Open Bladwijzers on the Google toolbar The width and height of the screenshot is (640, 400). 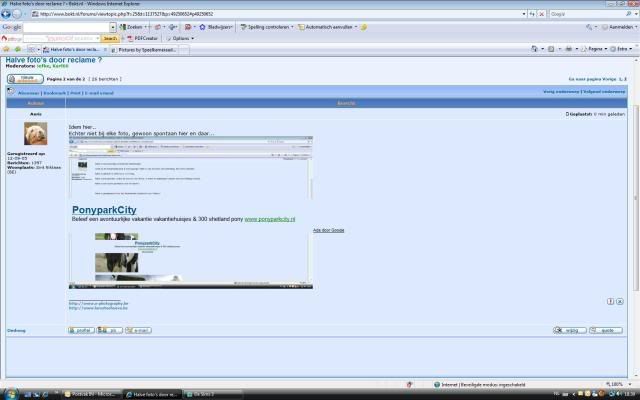pos(216,27)
